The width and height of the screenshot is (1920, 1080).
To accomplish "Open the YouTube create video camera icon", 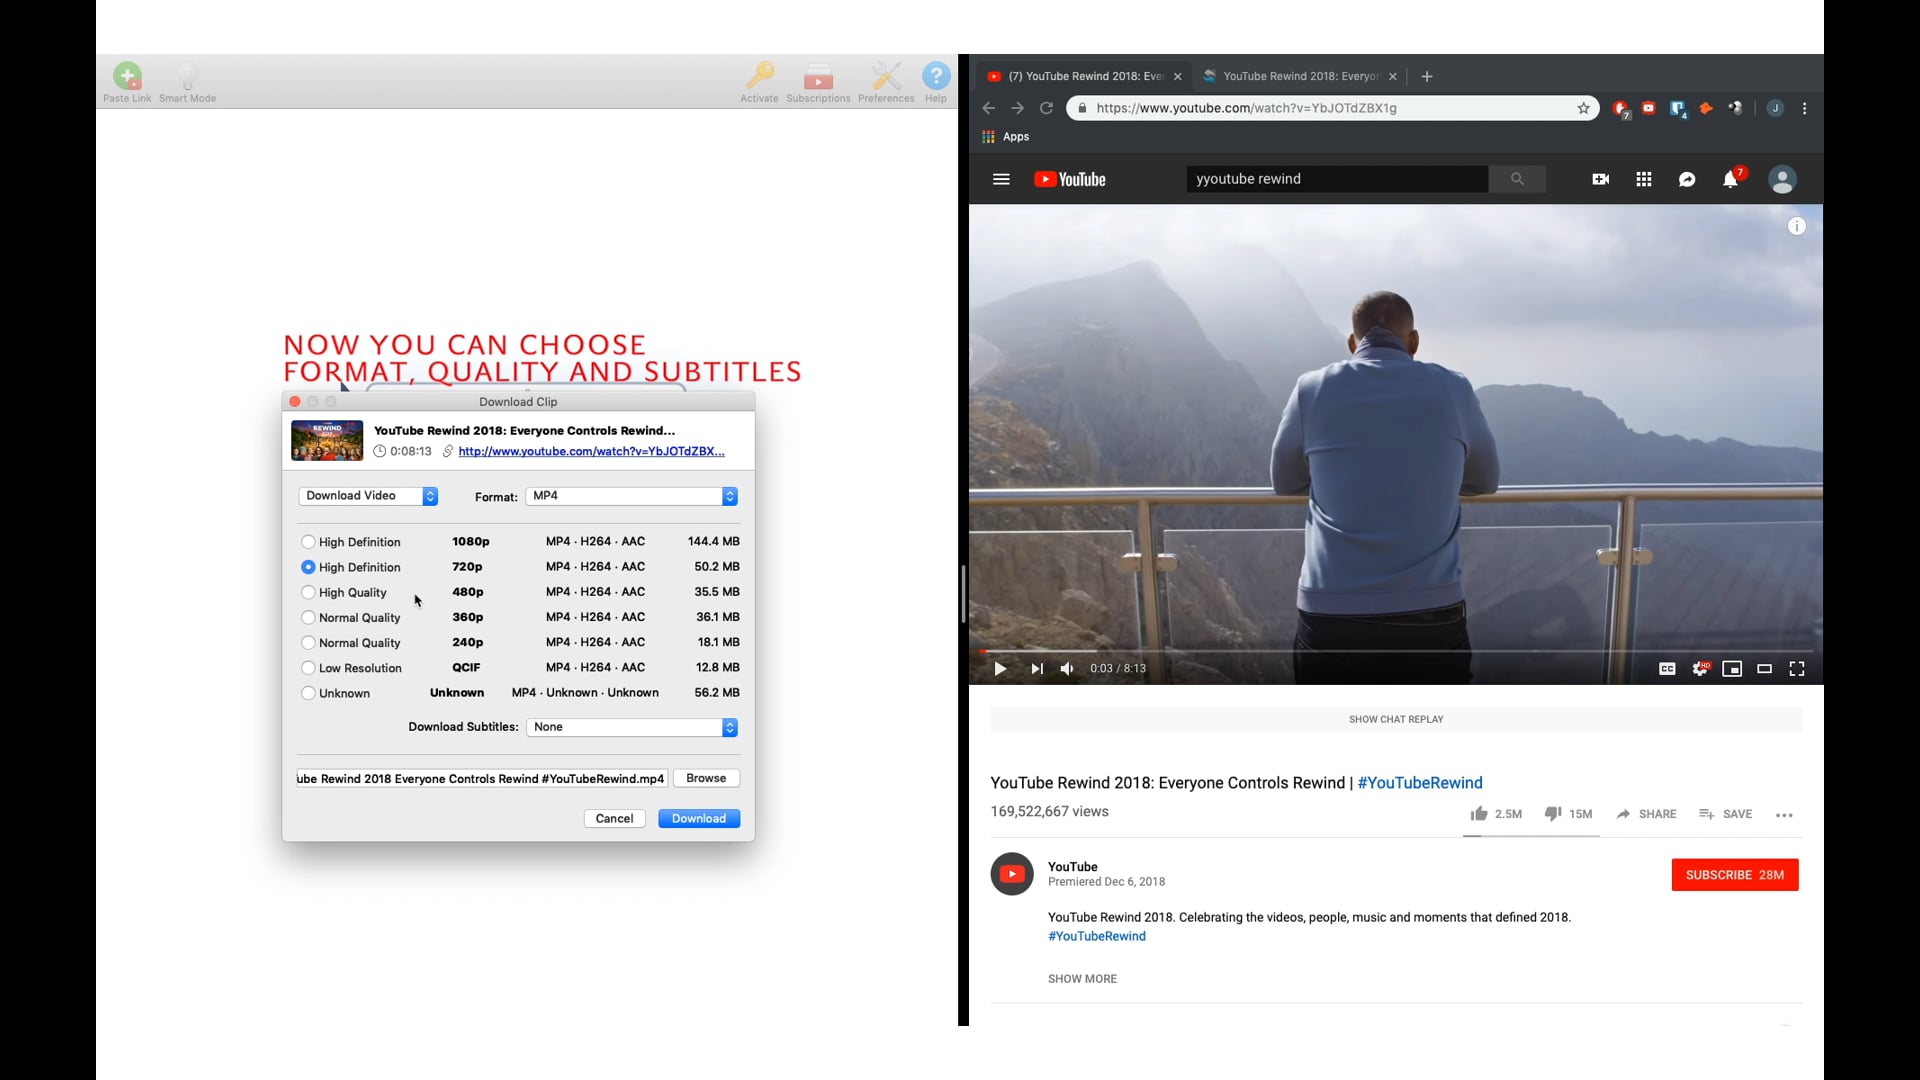I will click(x=1600, y=179).
